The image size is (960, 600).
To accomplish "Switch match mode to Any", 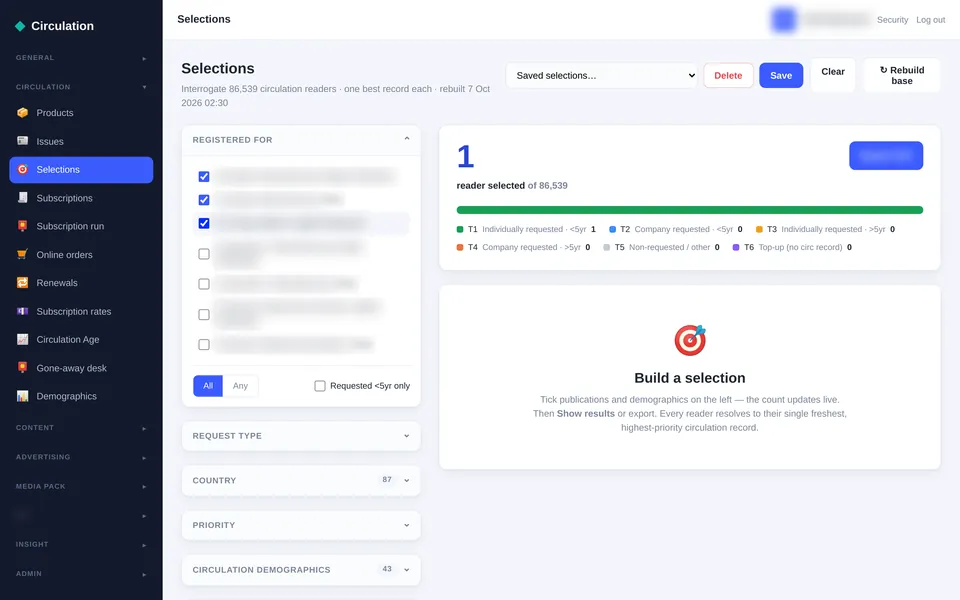I will 240,386.
